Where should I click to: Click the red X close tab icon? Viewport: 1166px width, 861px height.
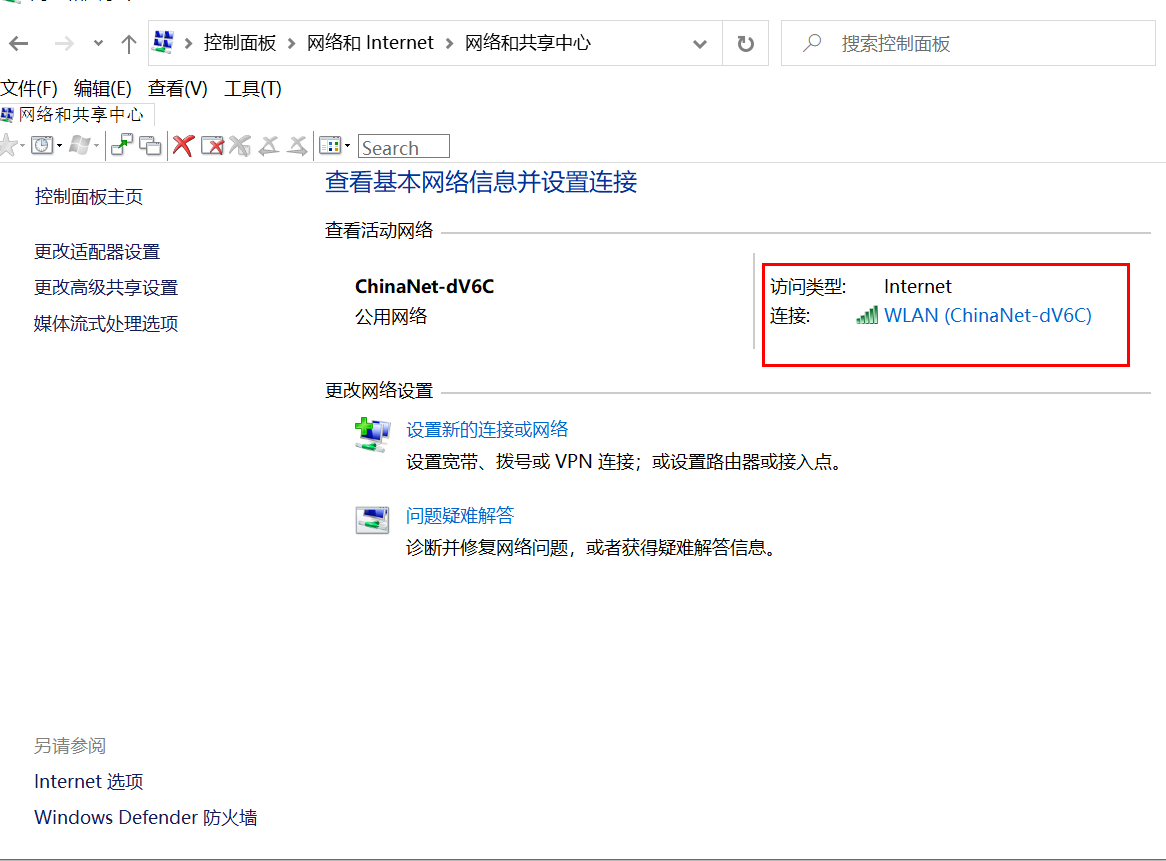tap(183, 146)
